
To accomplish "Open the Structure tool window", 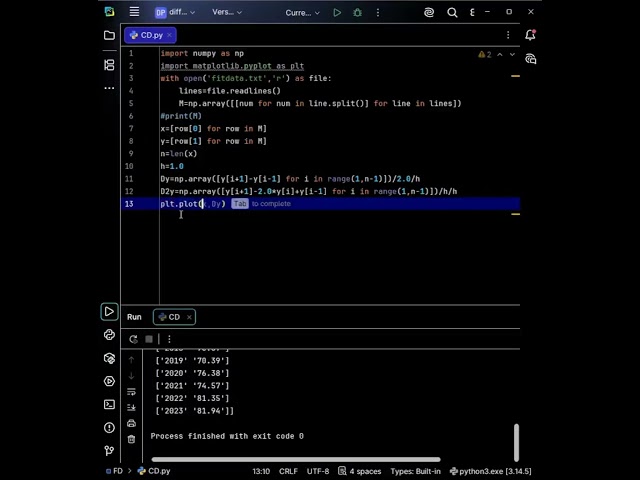I will click(109, 65).
